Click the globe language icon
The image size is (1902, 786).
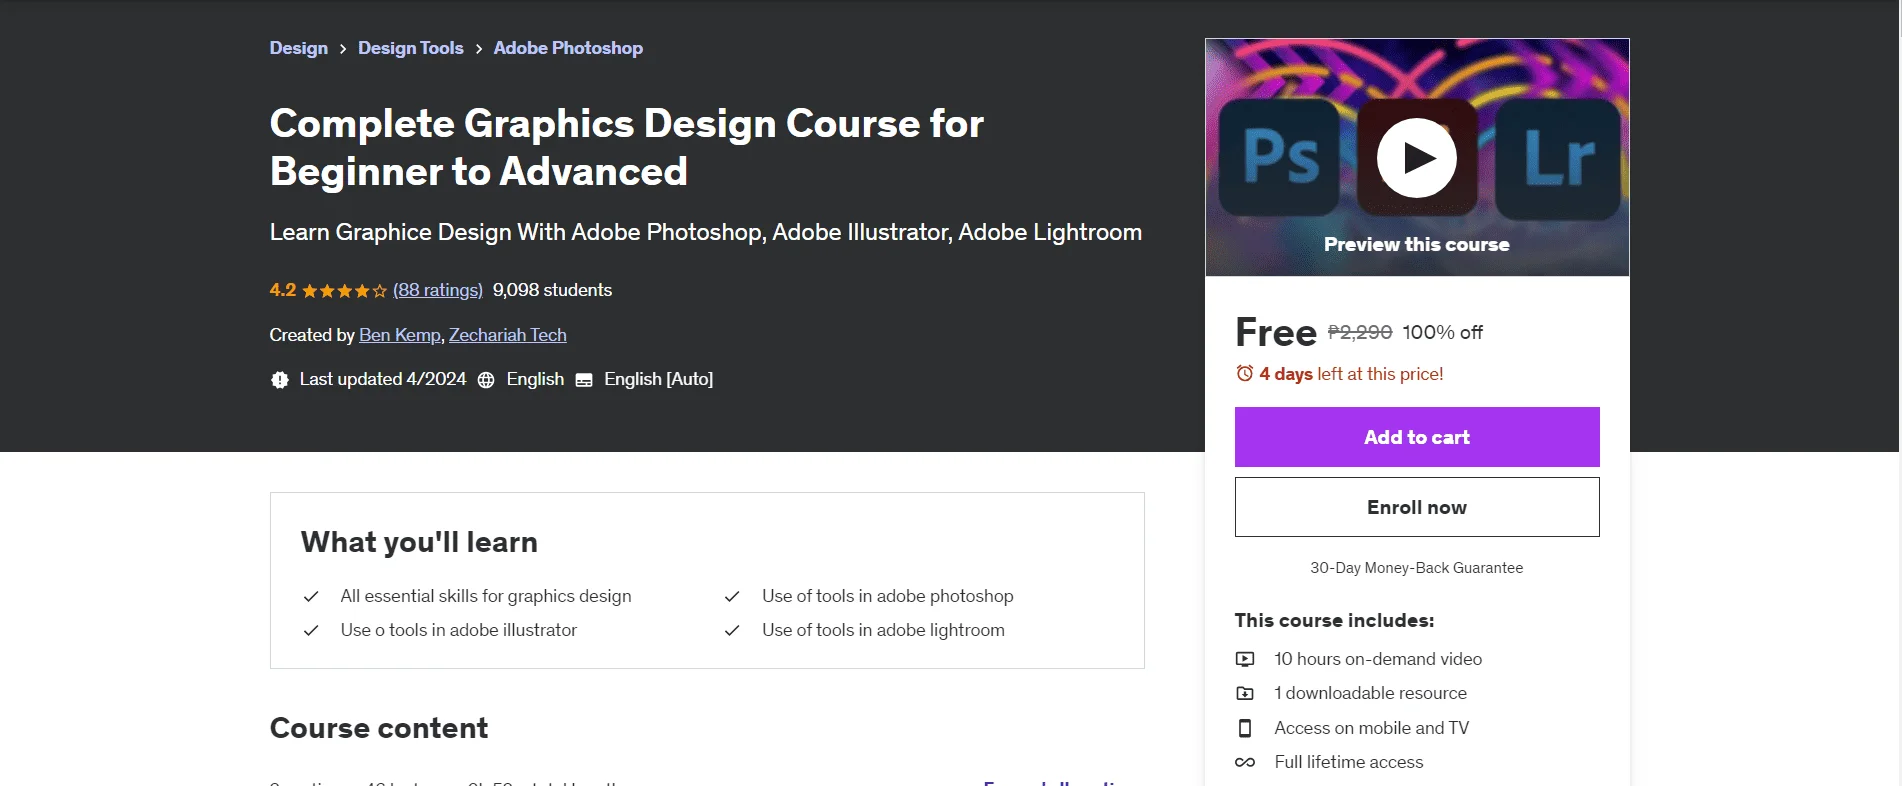point(486,380)
